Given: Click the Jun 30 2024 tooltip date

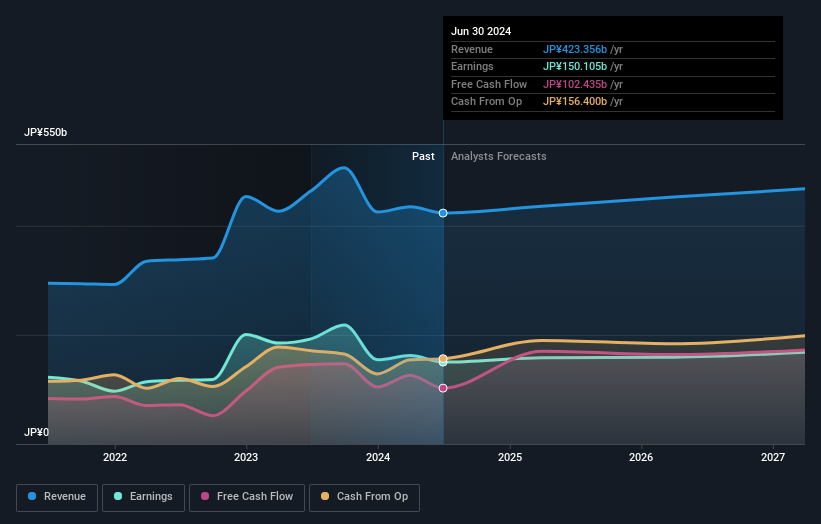Looking at the screenshot, I should point(481,31).
